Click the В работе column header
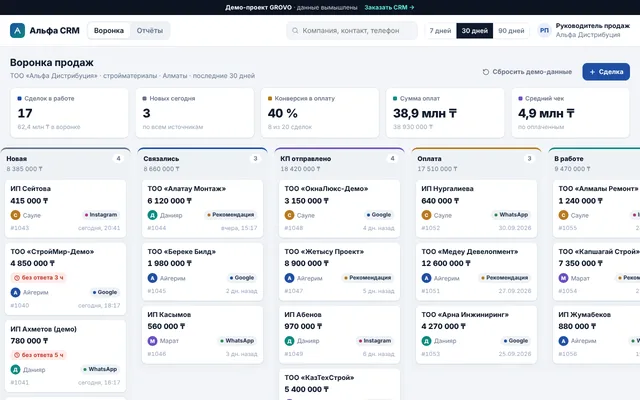640x400 pixels. [x=595, y=163]
